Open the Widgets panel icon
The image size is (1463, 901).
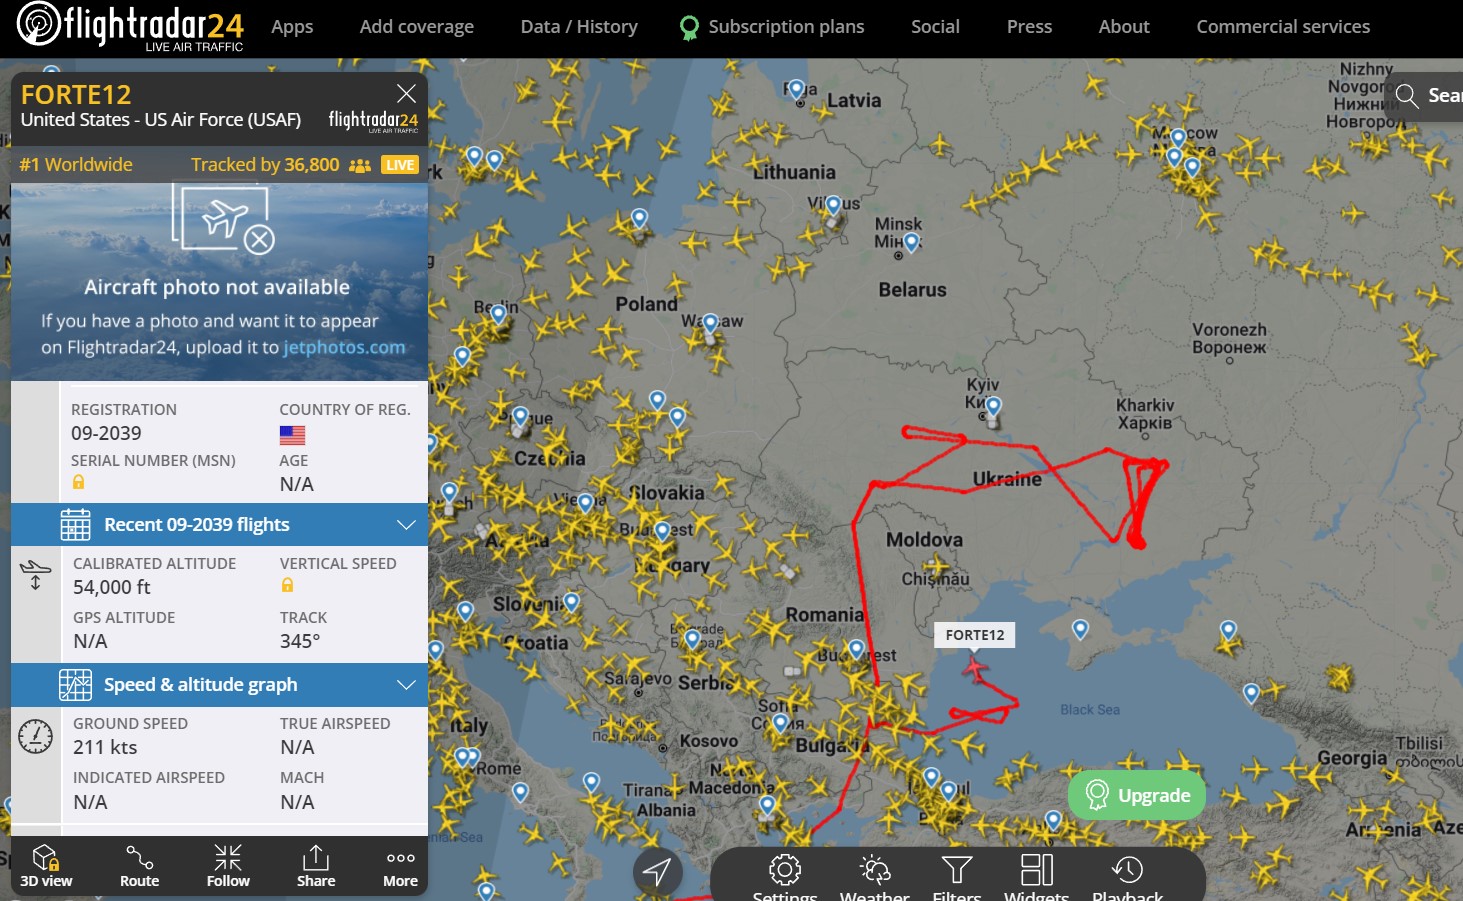[x=1037, y=870]
